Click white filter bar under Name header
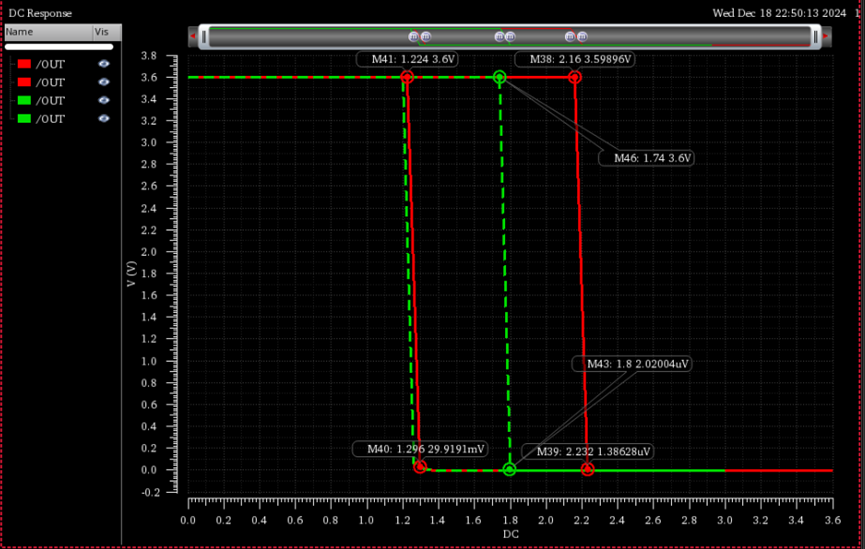The height and width of the screenshot is (549, 865). tap(59, 47)
